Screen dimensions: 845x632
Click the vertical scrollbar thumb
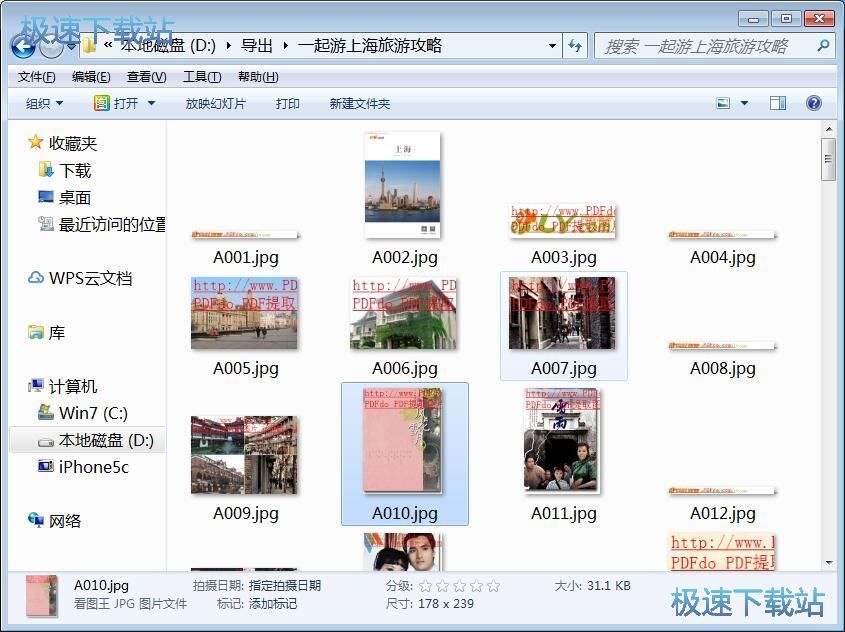828,159
